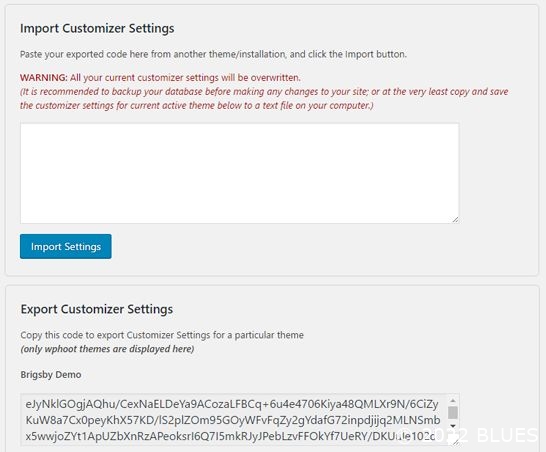Click the export code line starting eJyNklGOgjAQhu

(232, 404)
